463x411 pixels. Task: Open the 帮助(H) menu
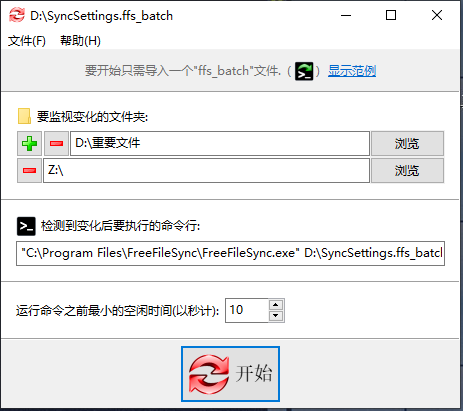click(80, 41)
